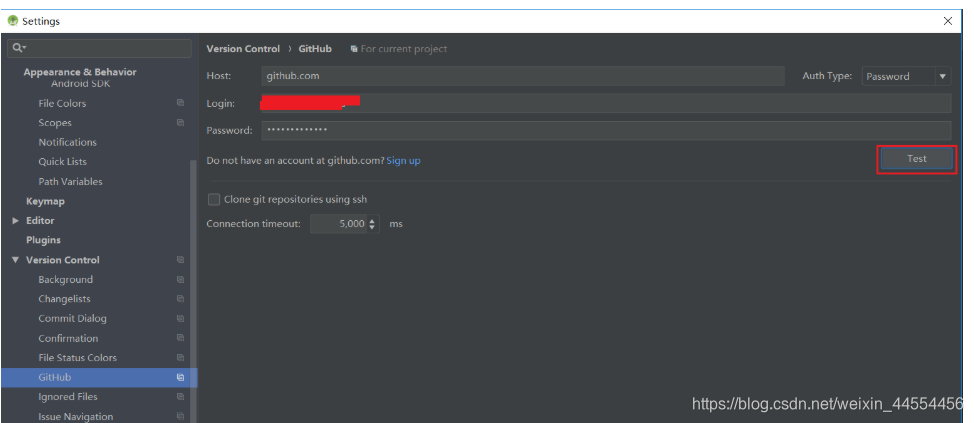Open Changelists settings page
Image resolution: width=974 pixels, height=423 pixels.
click(x=64, y=299)
